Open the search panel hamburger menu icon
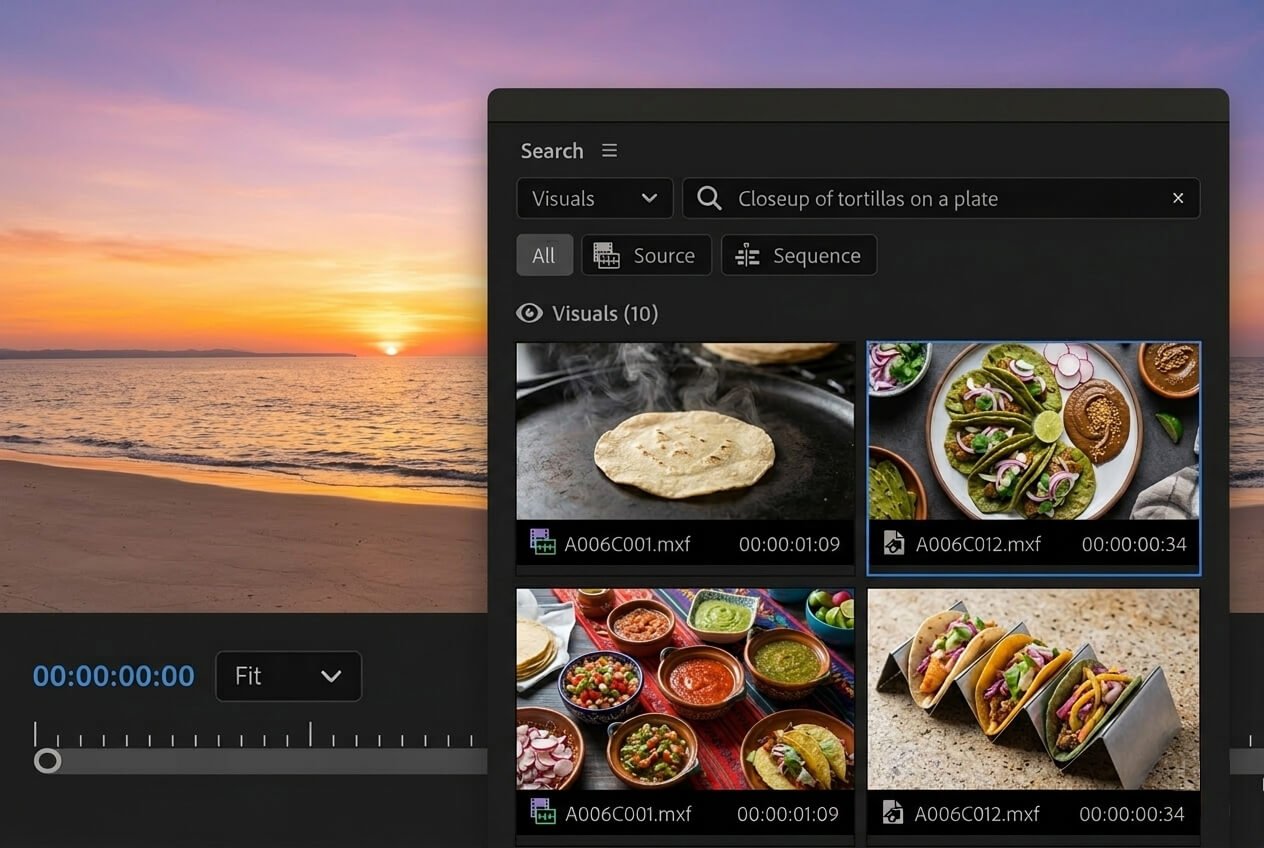 610,150
